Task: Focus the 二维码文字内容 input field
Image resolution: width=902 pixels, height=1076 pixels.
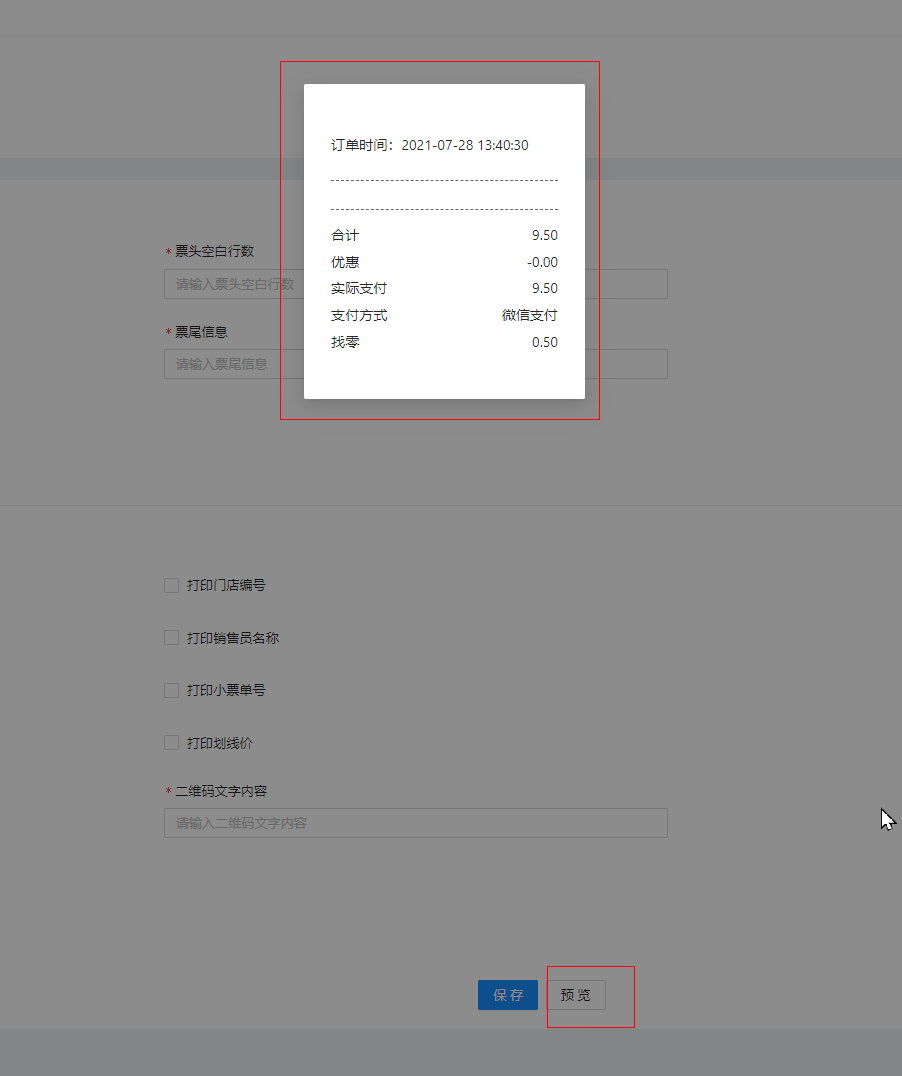Action: [415, 823]
